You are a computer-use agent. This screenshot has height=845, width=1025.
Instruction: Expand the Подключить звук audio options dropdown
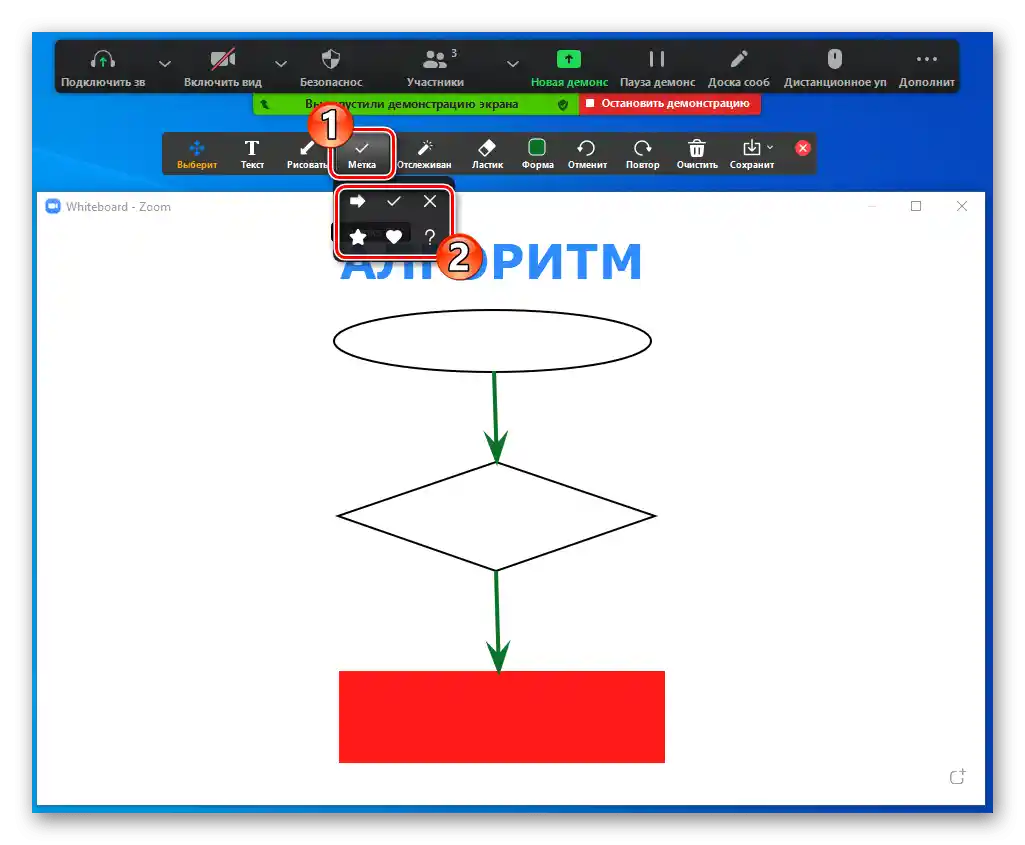[x=166, y=62]
